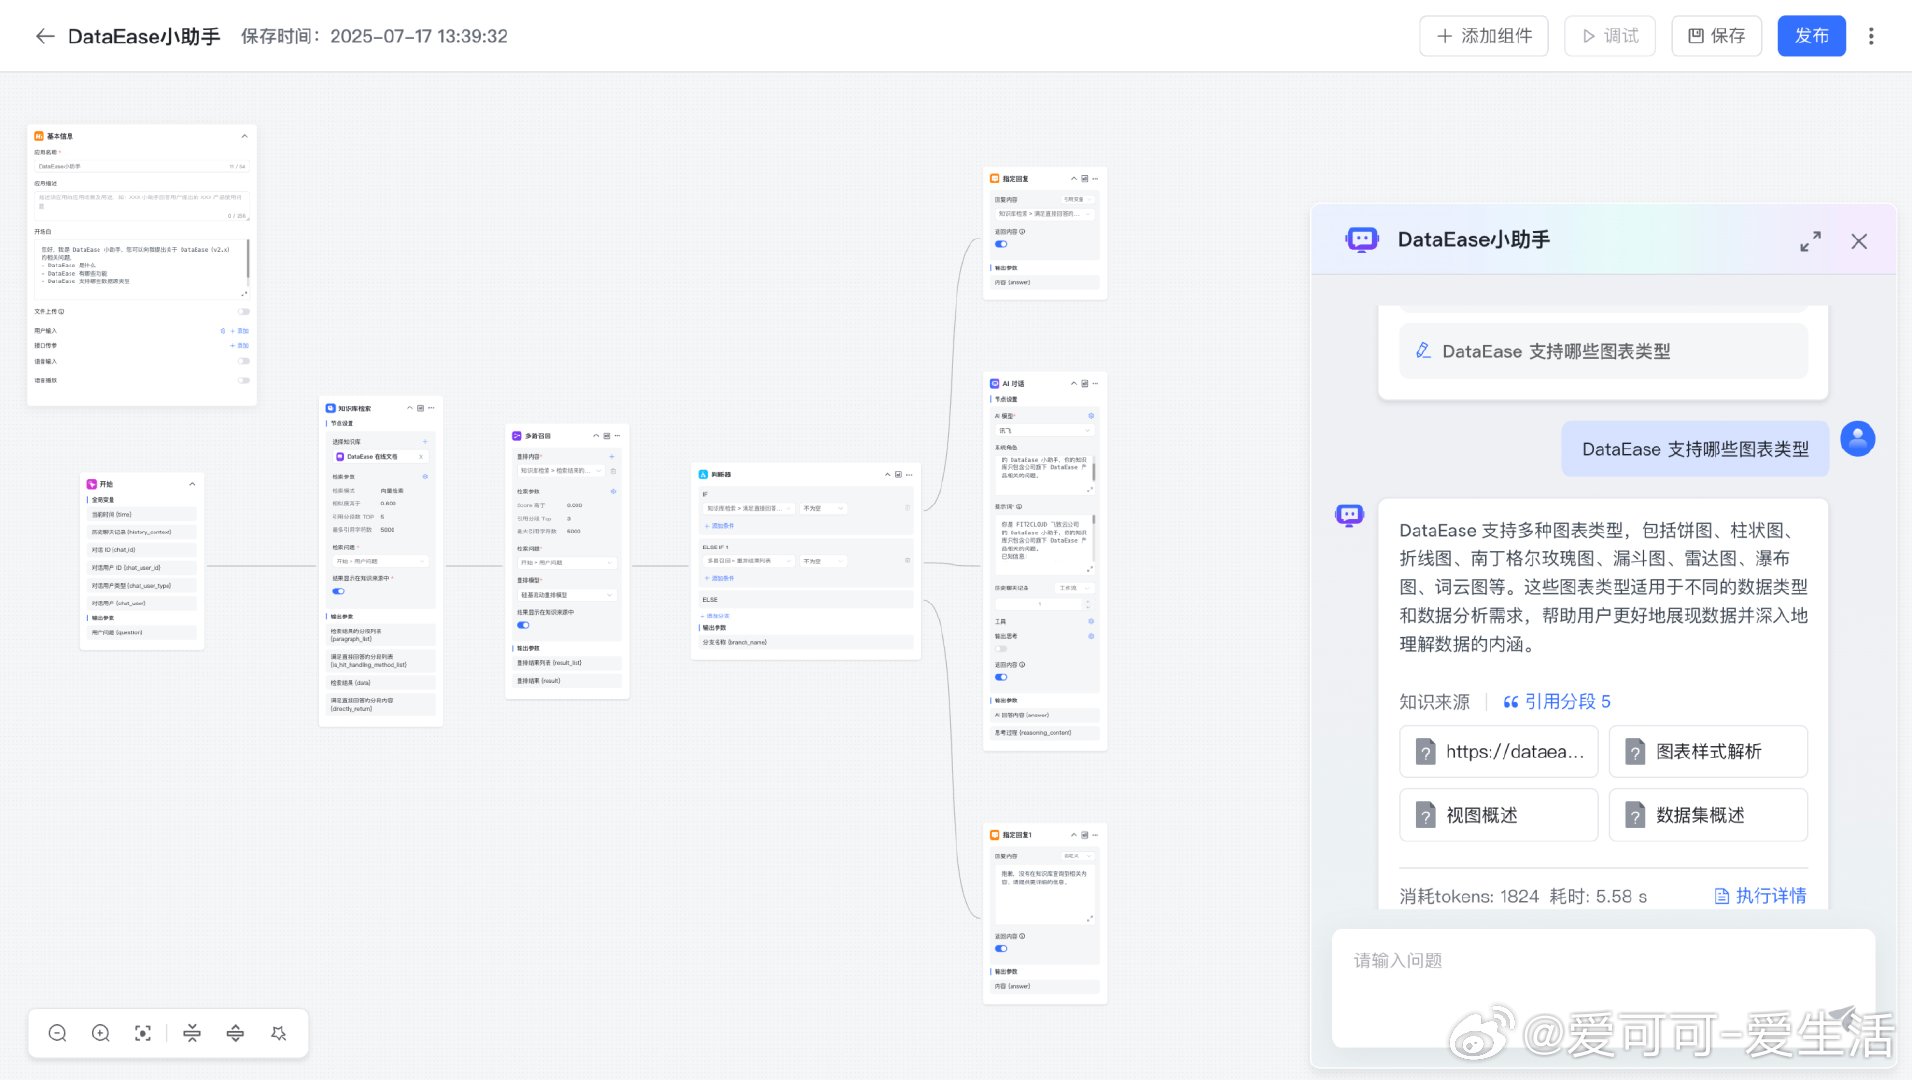
Task: Open 执行详情 execution details link
Action: point(1760,896)
